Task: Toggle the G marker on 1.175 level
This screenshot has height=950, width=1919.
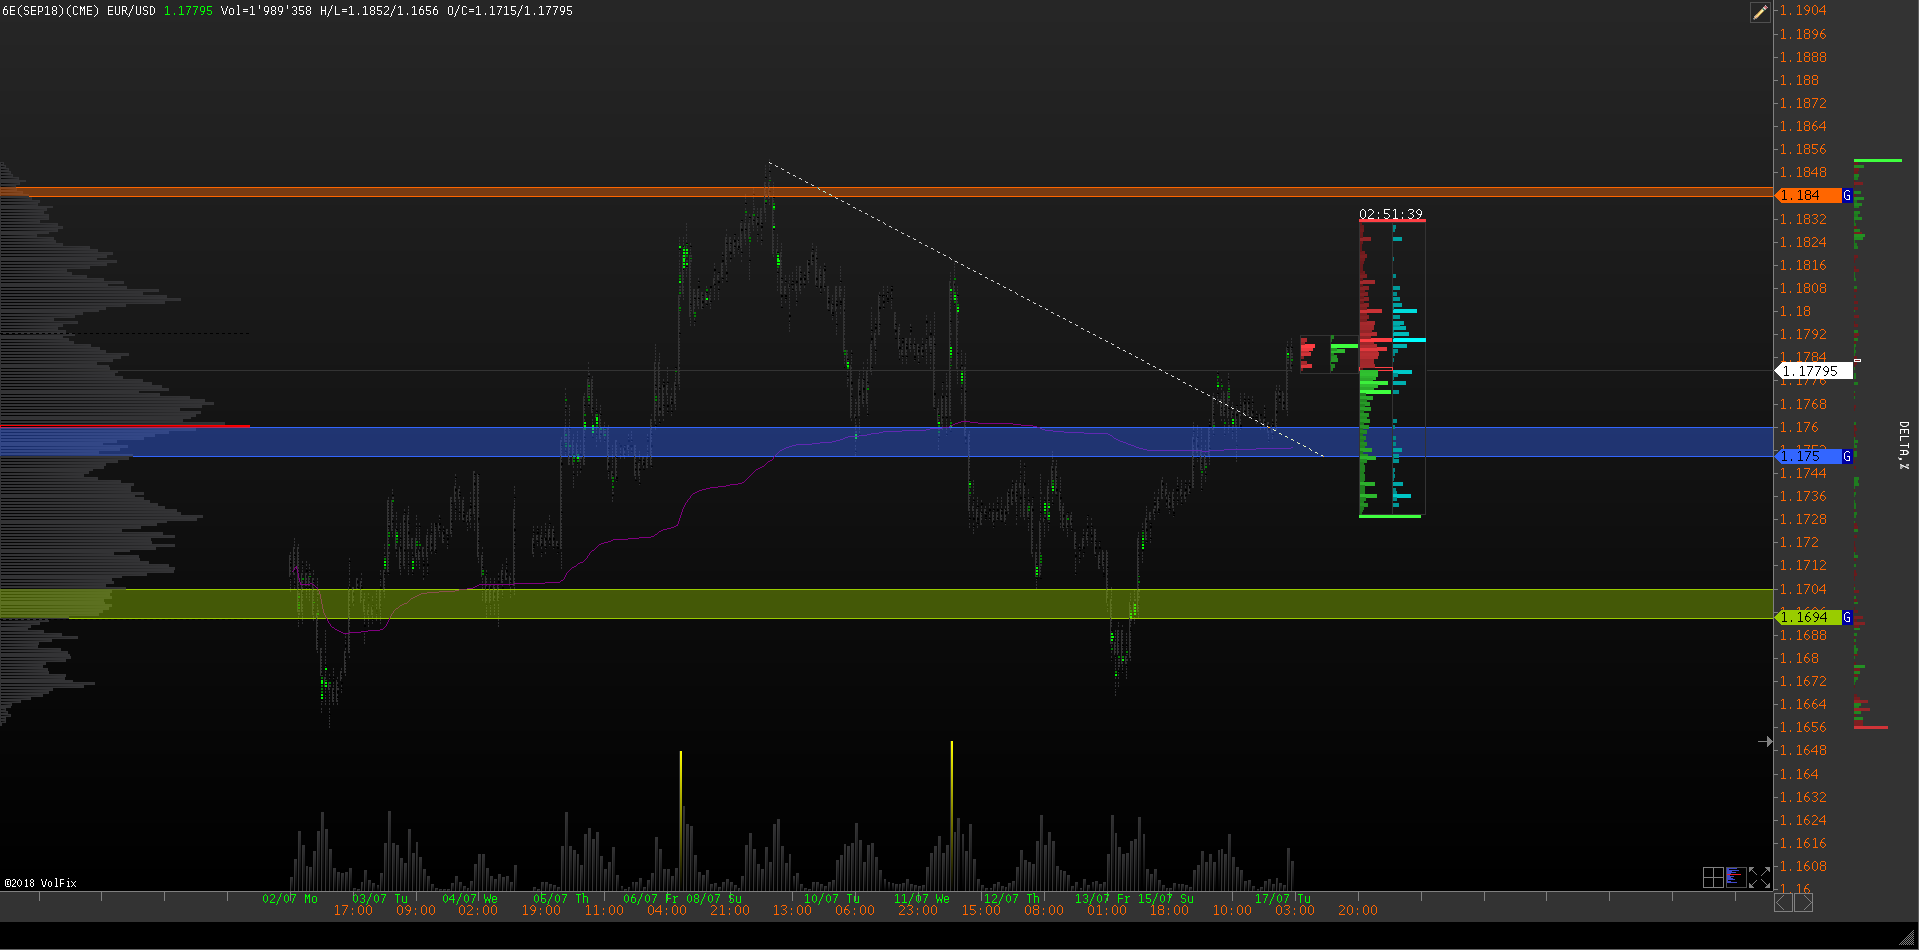Action: (x=1847, y=457)
